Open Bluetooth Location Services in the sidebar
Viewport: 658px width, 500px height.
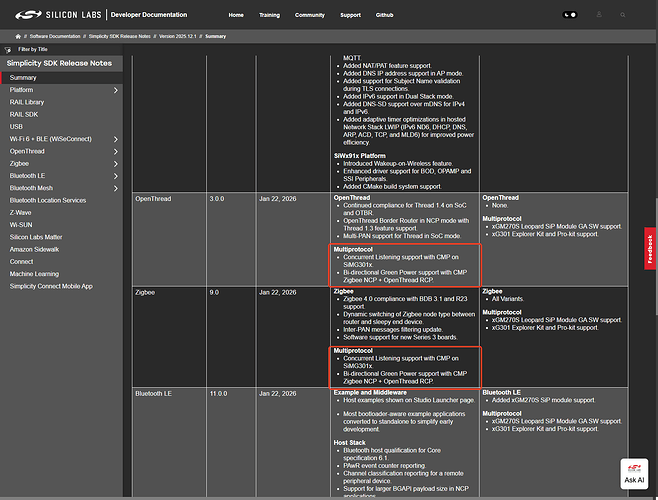[x=48, y=200]
